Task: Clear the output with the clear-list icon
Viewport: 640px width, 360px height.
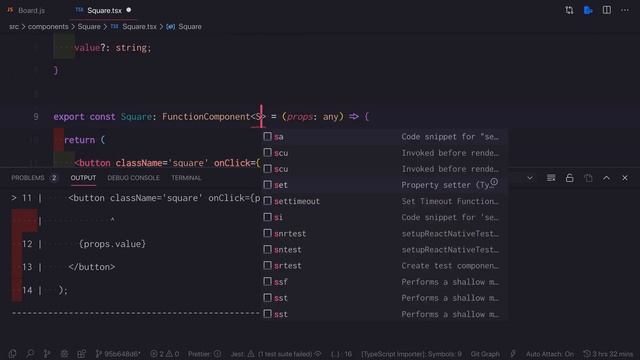Action: 551,178
